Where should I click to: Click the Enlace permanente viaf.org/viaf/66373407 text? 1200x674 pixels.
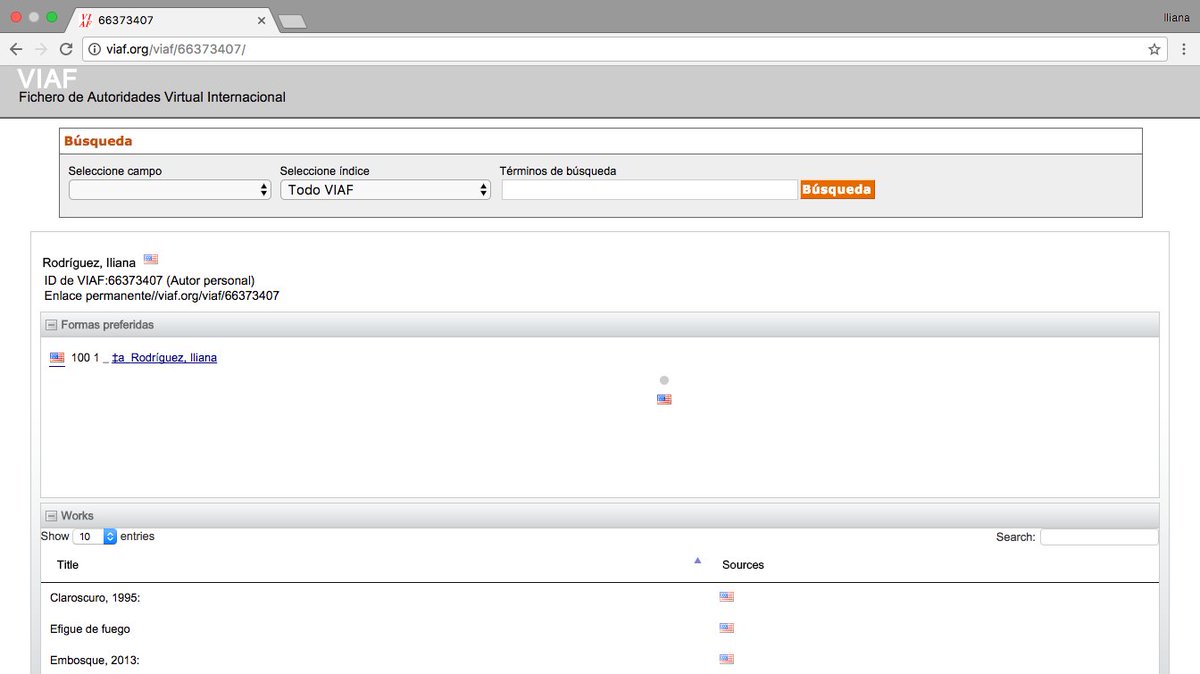pyautogui.click(x=162, y=296)
